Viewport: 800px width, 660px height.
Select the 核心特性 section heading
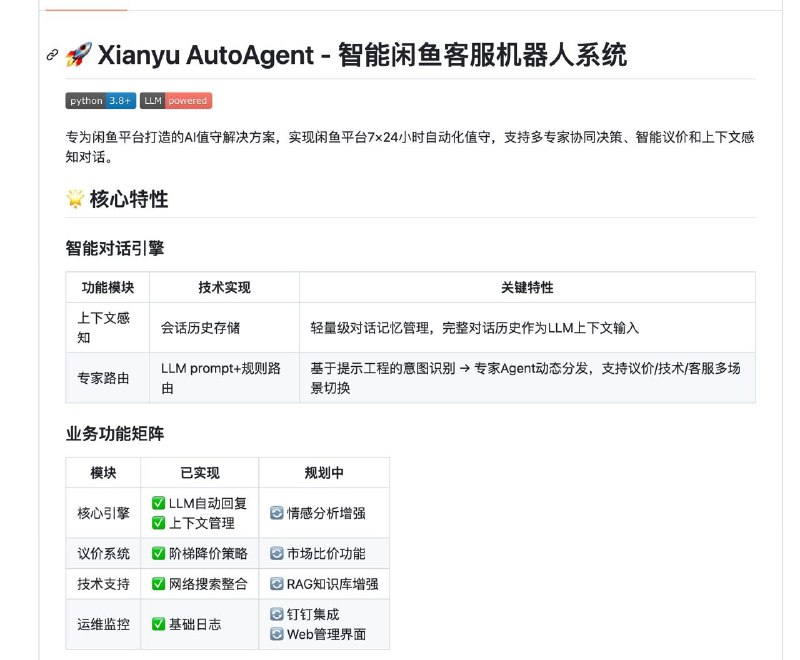tap(129, 199)
